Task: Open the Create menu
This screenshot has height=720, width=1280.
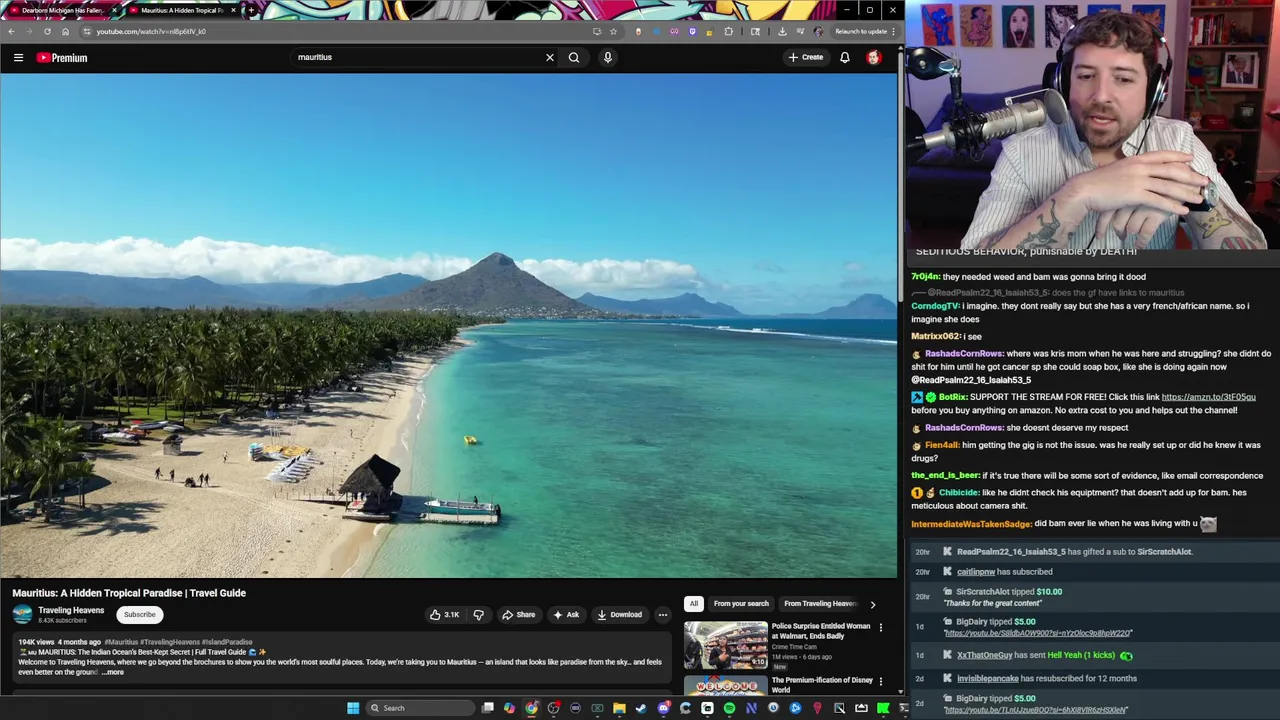Action: [805, 57]
